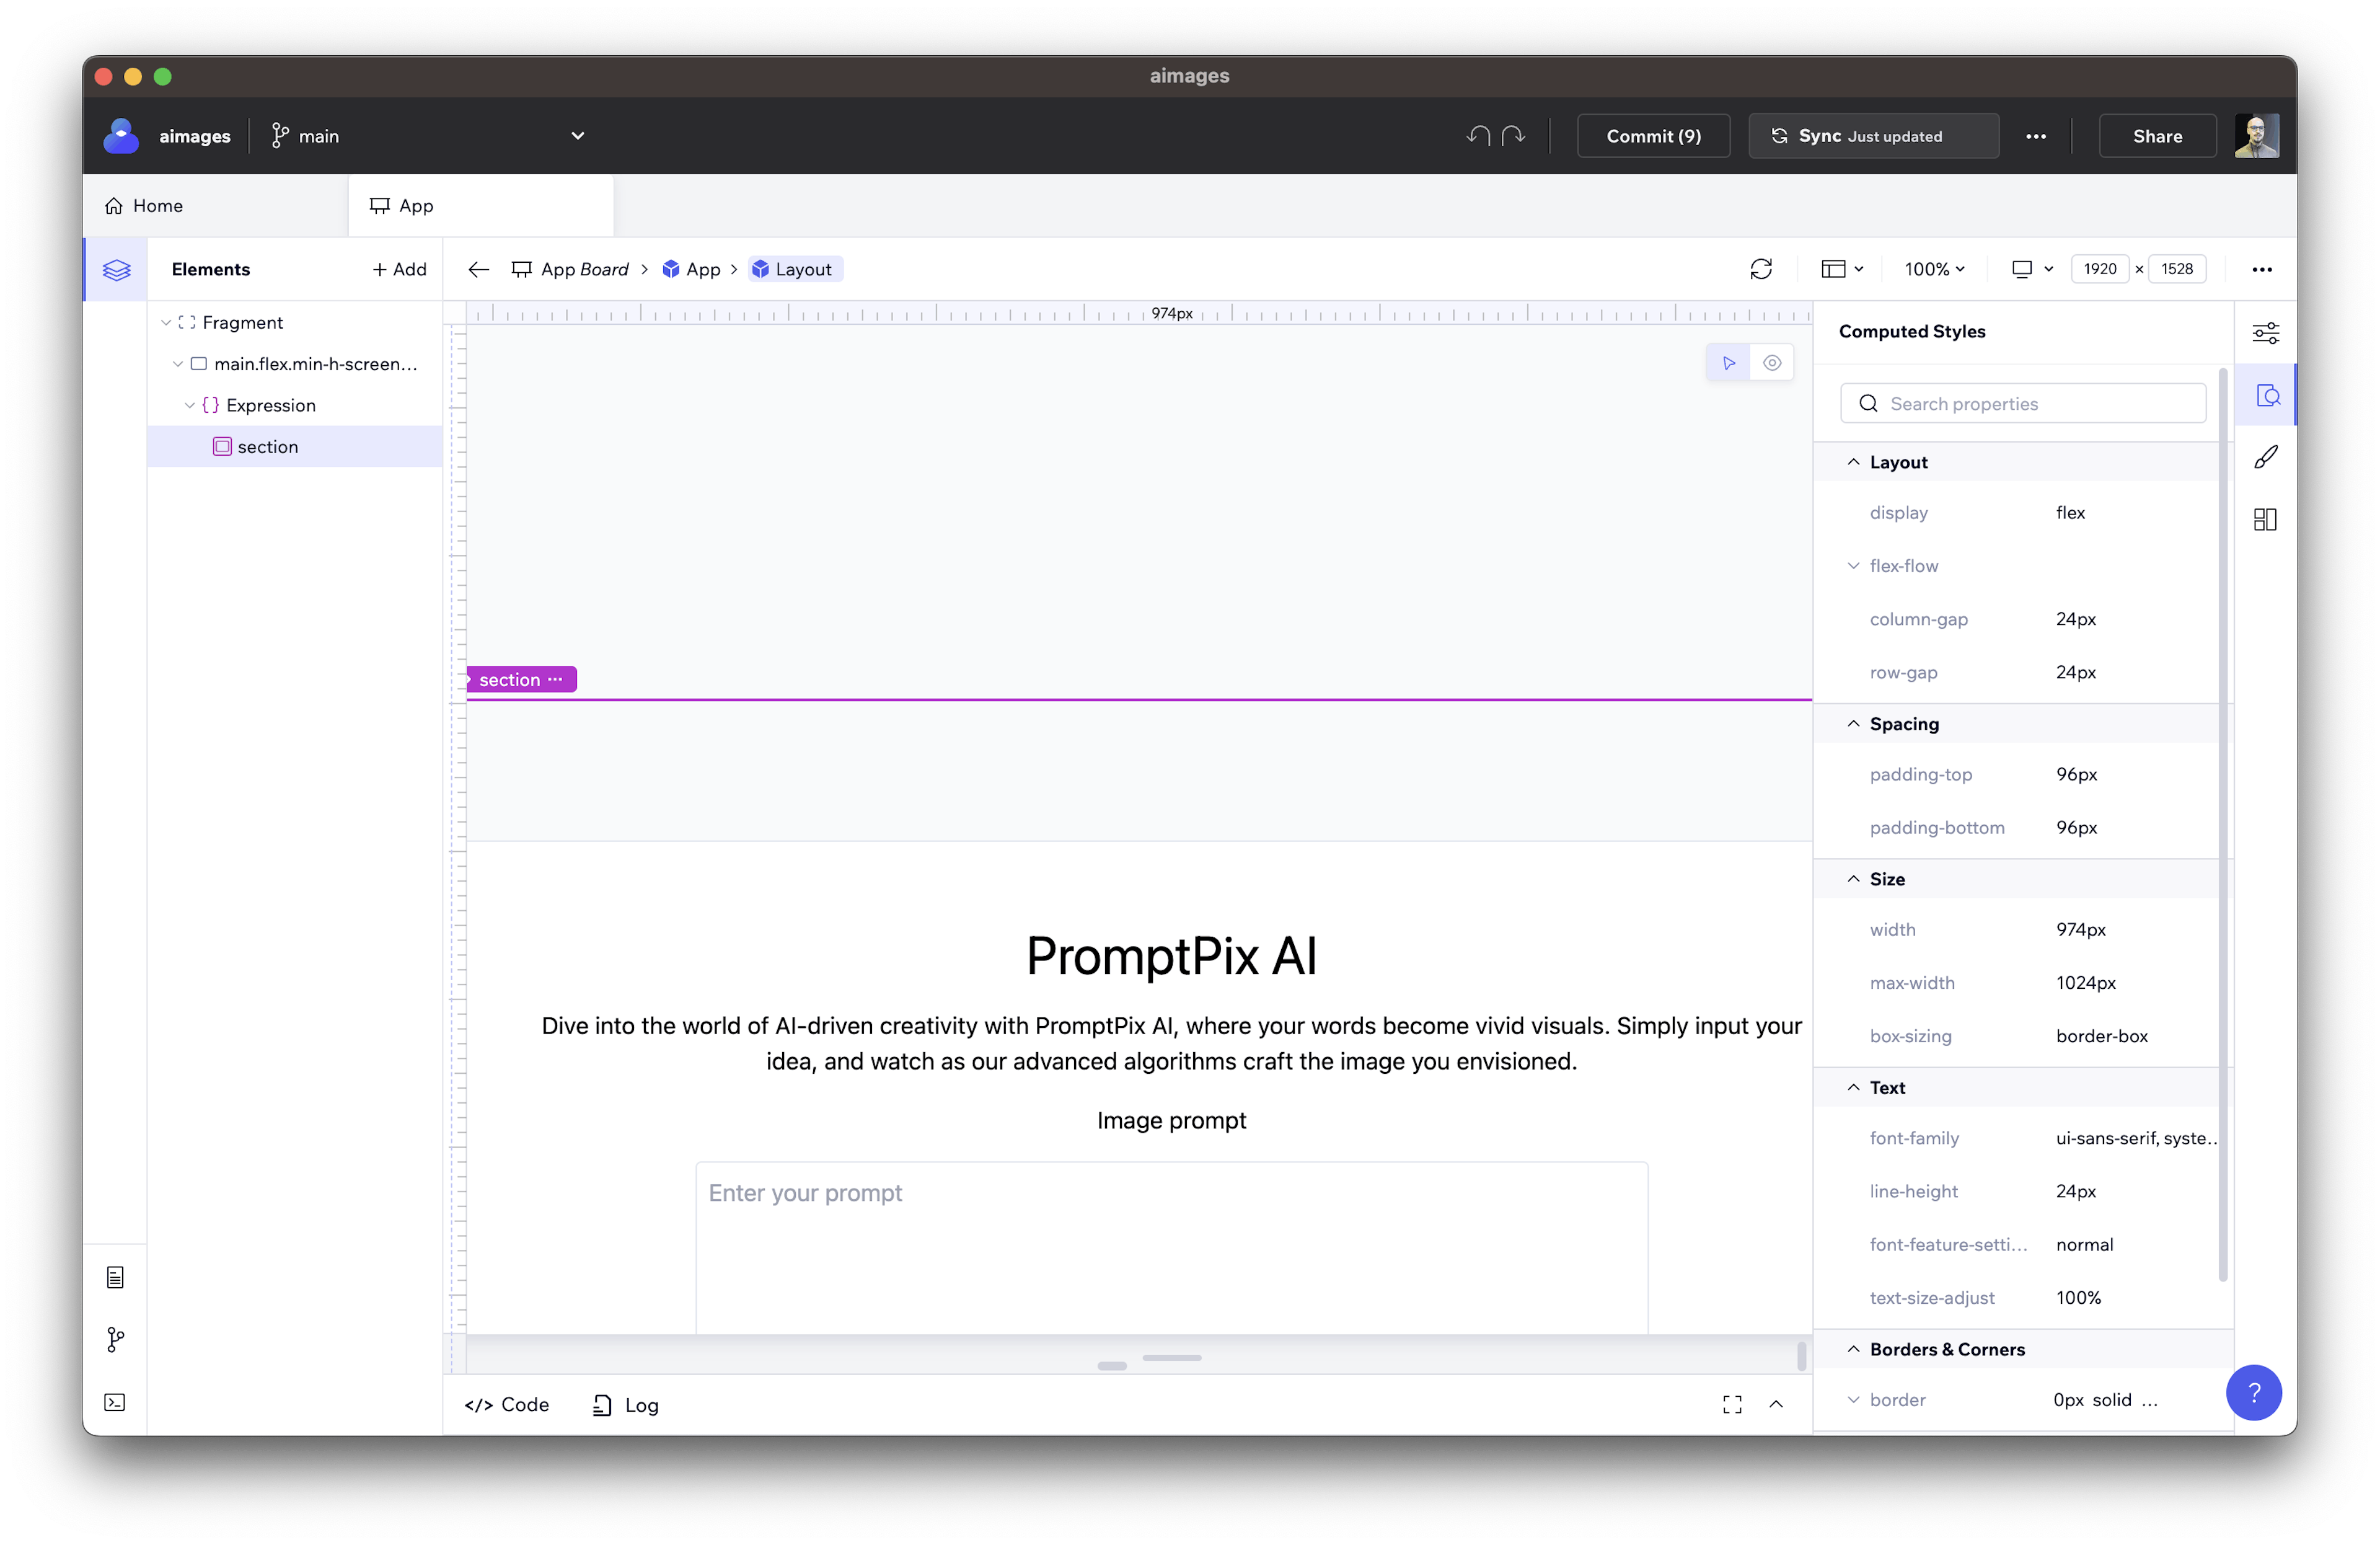Click the fullscreen expand icon
Viewport: 2380px width, 1545px height.
[1732, 1405]
